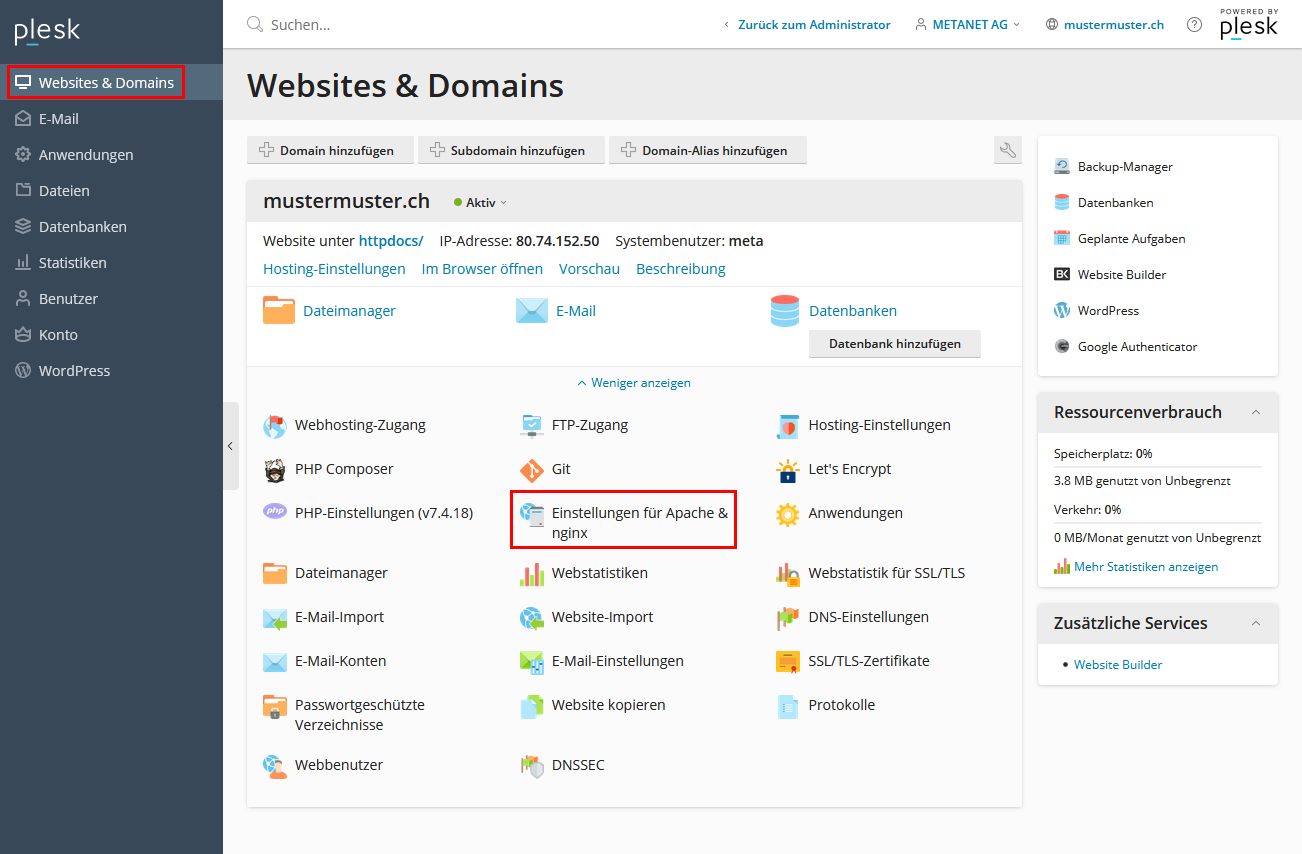Viewport: 1302px width, 854px height.
Task: Open the Aktiv status dropdown
Action: 481,202
